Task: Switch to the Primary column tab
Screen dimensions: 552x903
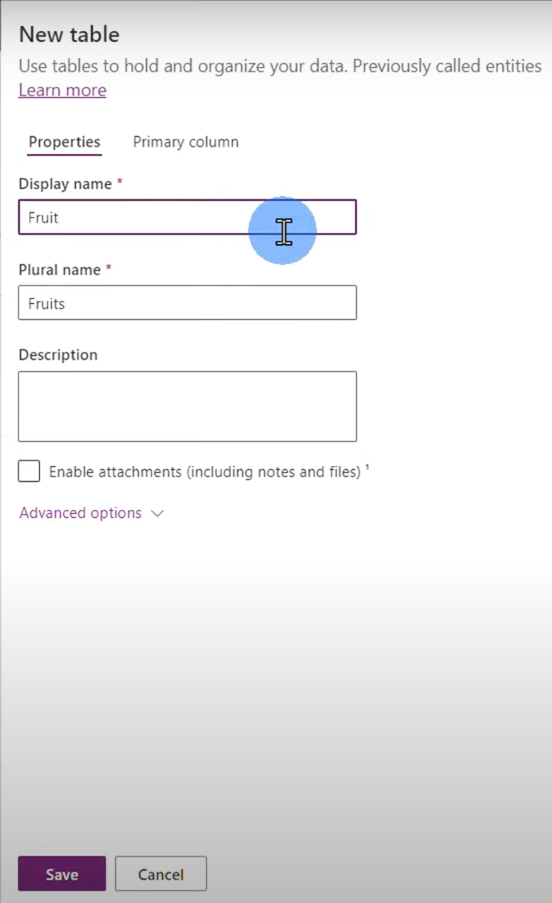Action: point(185,142)
